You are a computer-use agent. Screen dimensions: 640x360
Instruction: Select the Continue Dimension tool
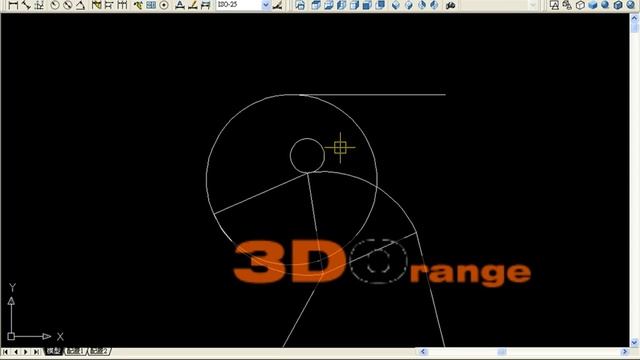click(x=122, y=5)
